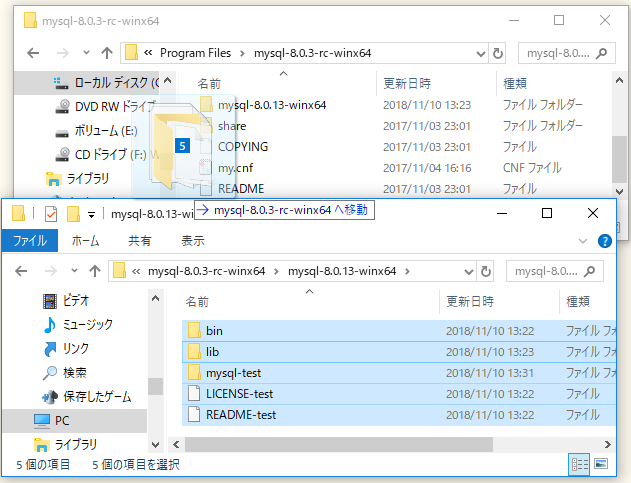Switch to details view in the status bar
Viewport: 631px width, 483px height.
(579, 464)
